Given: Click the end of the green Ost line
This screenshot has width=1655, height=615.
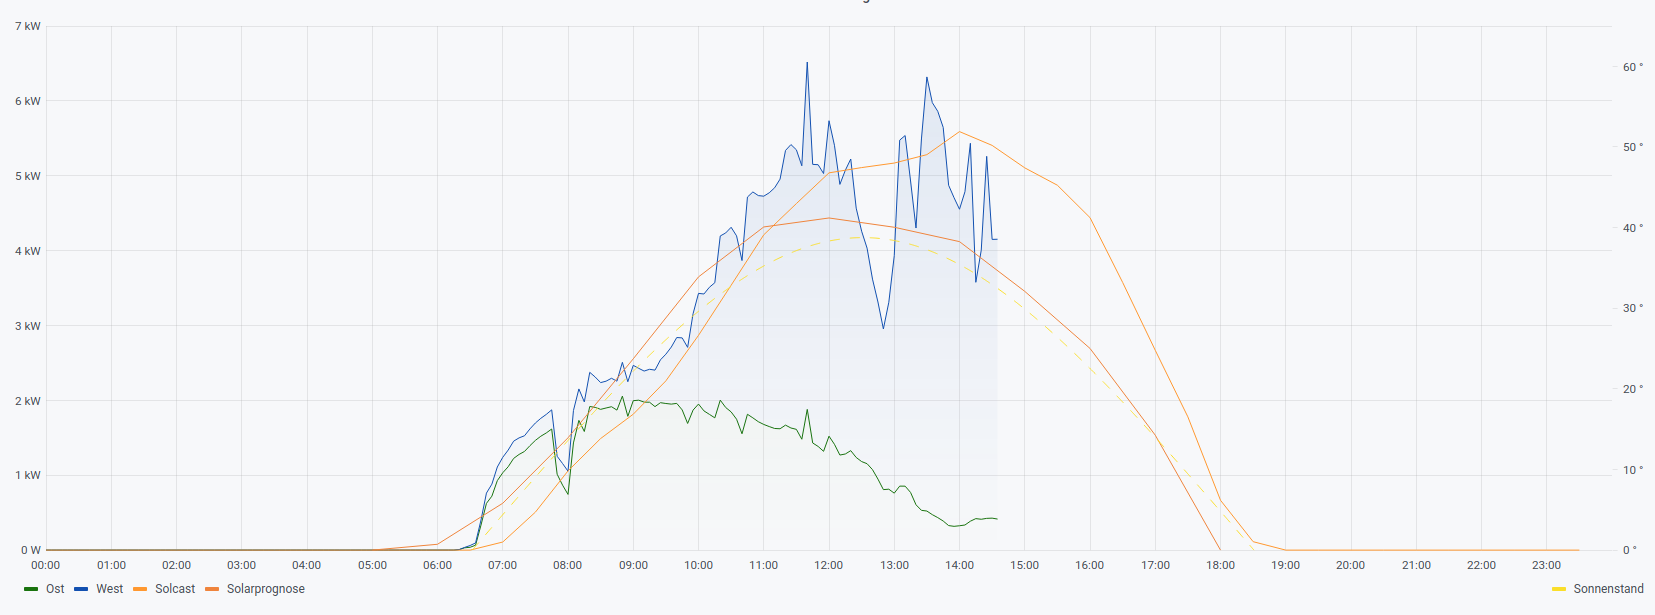Looking at the screenshot, I should pyautogui.click(x=996, y=519).
